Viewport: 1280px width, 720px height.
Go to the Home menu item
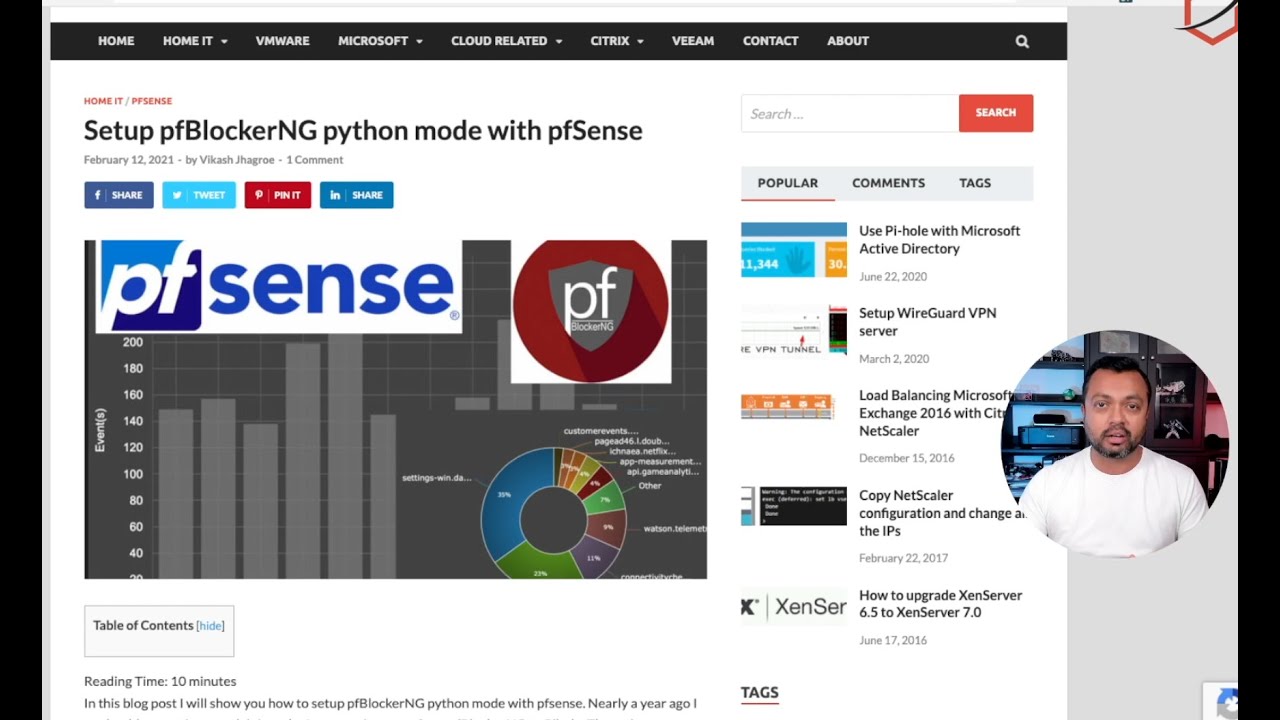[x=116, y=41]
